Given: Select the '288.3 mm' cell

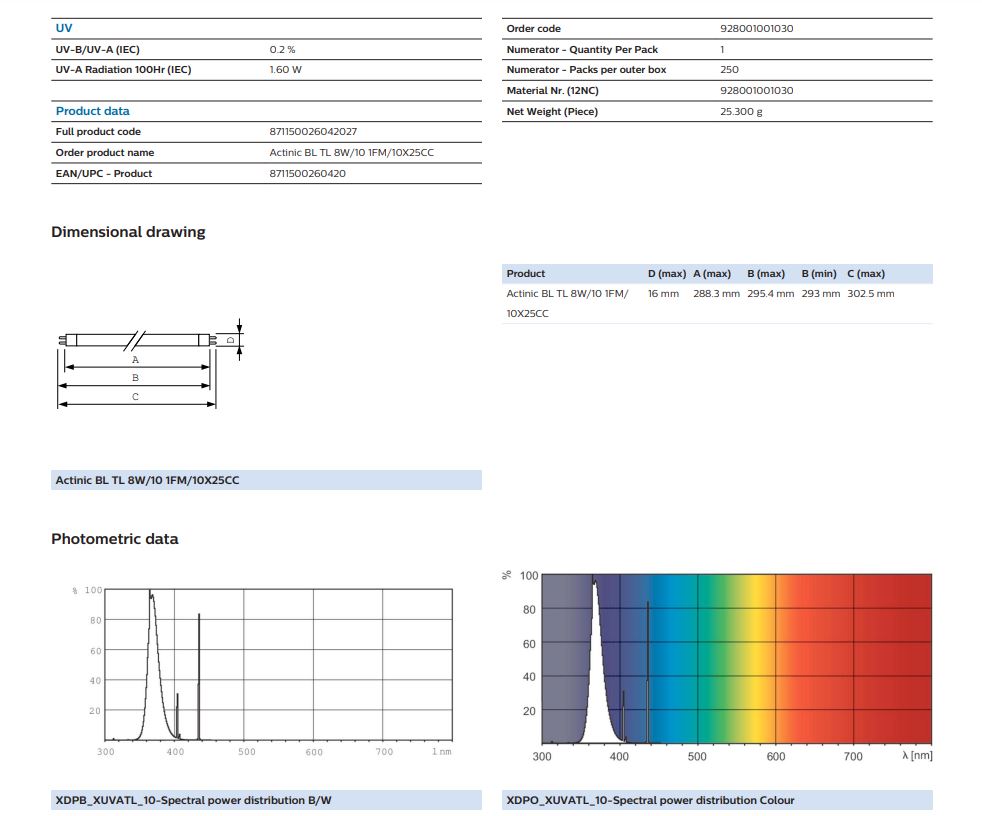Looking at the screenshot, I should (716, 294).
